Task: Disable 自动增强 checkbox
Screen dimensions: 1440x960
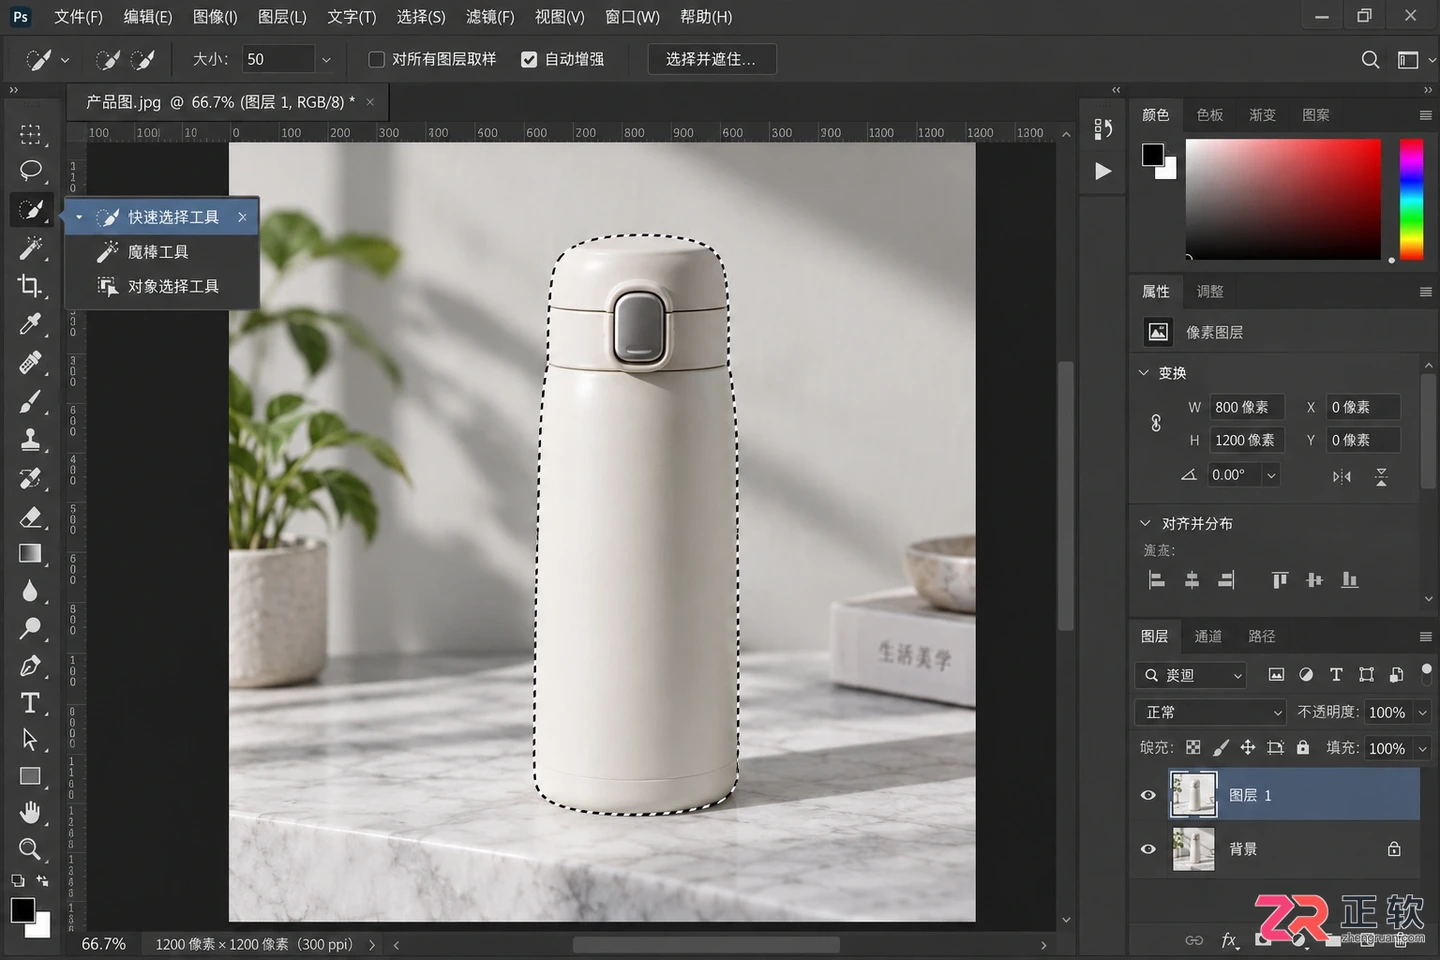Action: [530, 60]
